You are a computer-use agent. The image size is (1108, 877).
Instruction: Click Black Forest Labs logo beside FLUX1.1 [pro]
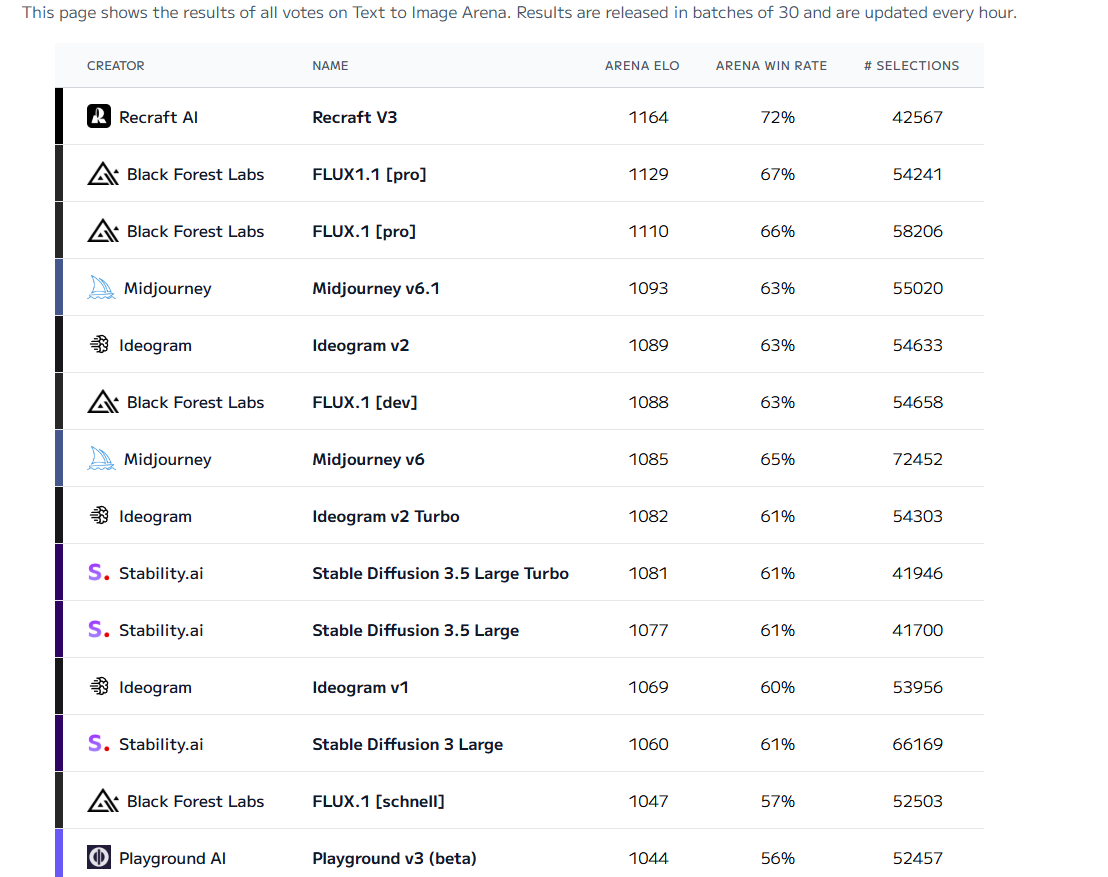coord(104,174)
